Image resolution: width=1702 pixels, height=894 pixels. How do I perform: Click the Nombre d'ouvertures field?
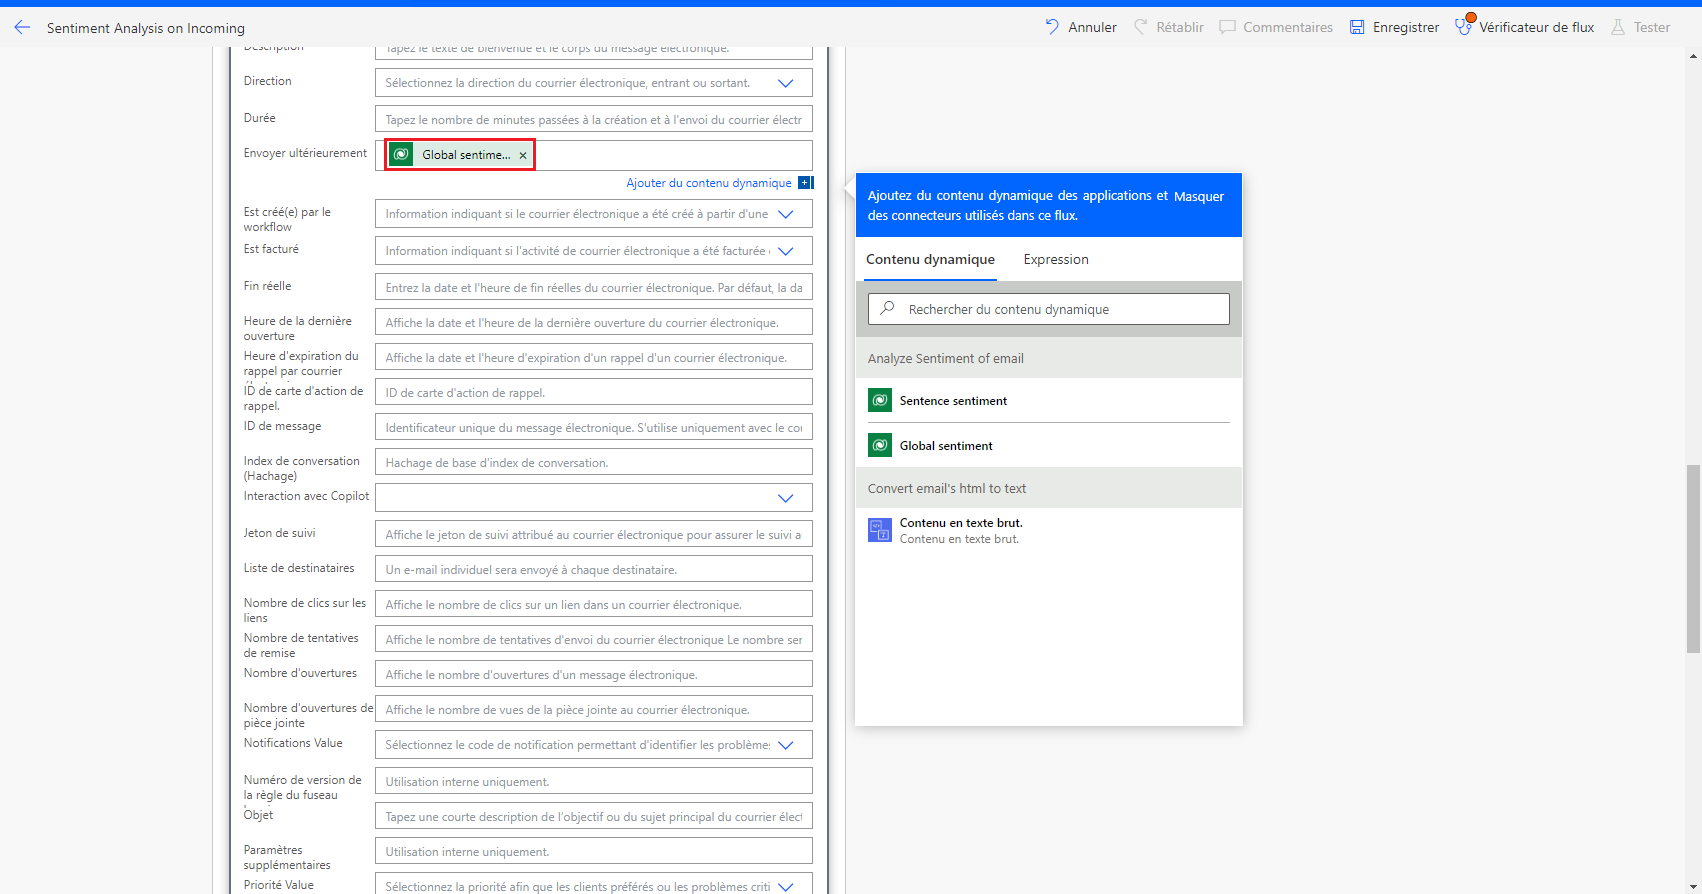pyautogui.click(x=593, y=674)
